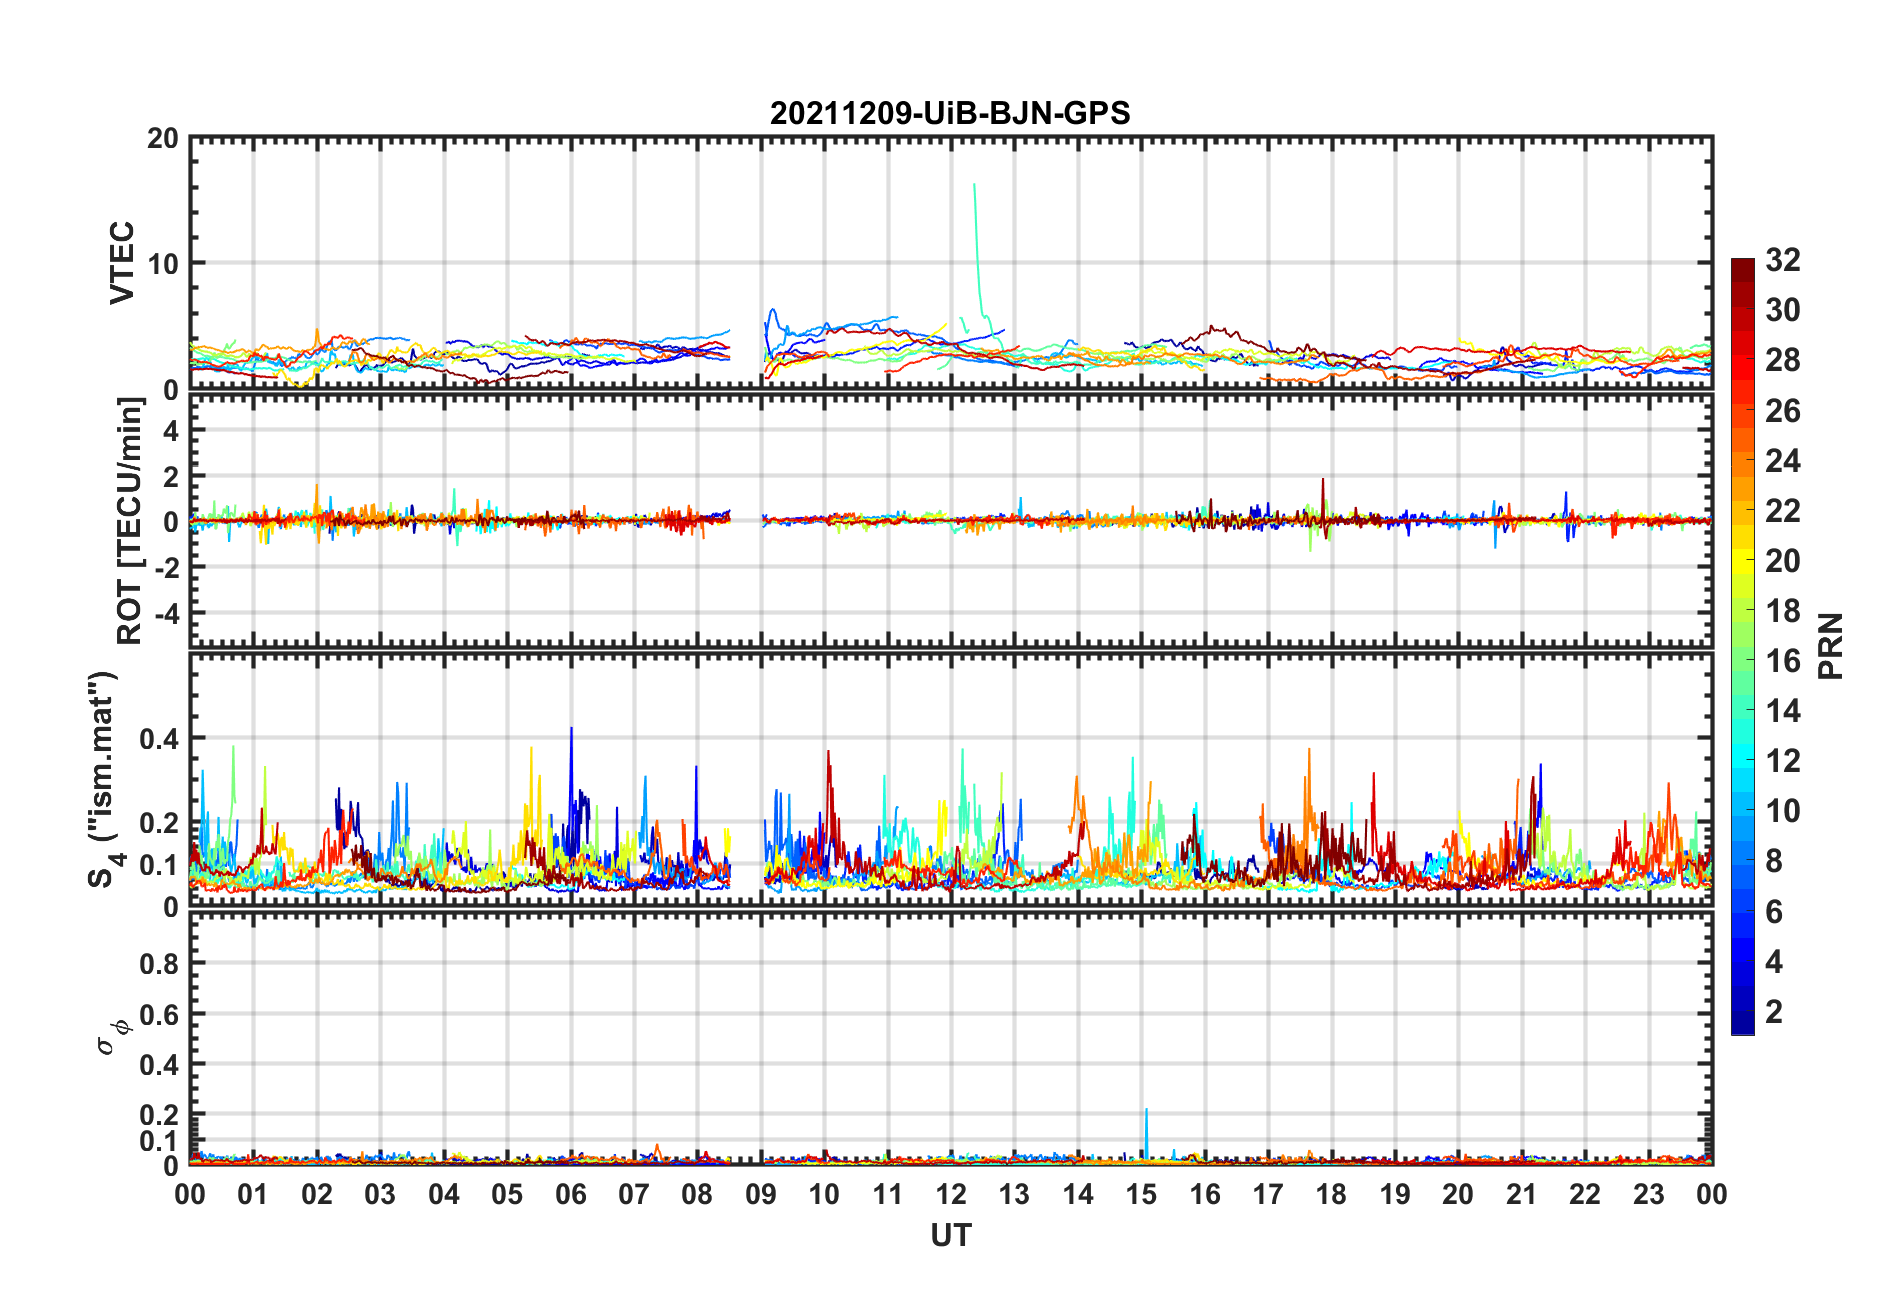This screenshot has height=1292, width=1902.
Task: Click sigma-phi axis tick label 0.6
Action: pyautogui.click(x=159, y=1014)
